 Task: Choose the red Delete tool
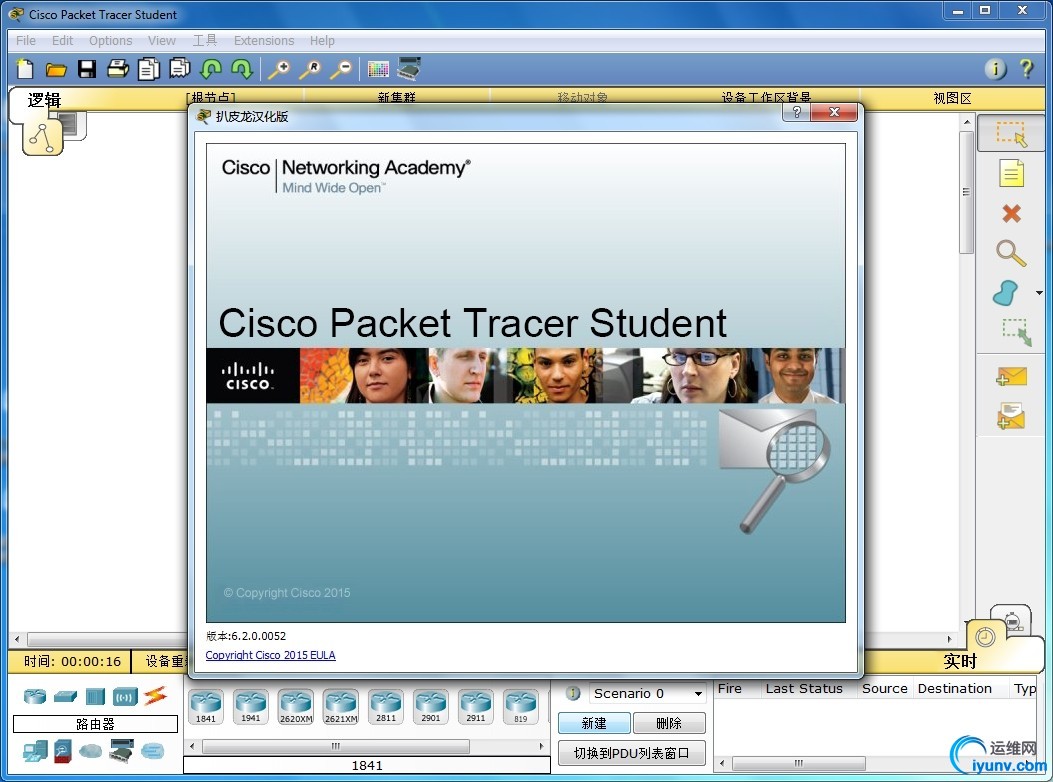click(1011, 214)
